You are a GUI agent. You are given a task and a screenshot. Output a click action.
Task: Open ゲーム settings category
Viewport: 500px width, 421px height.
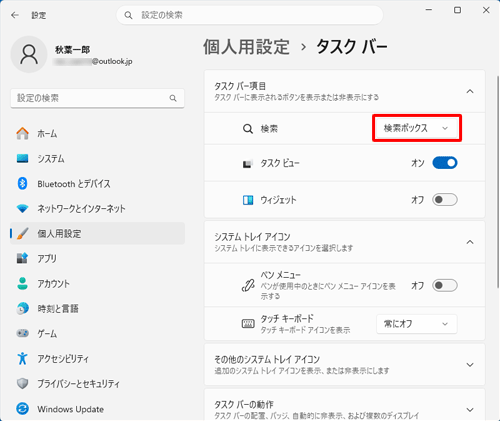pos(97,334)
